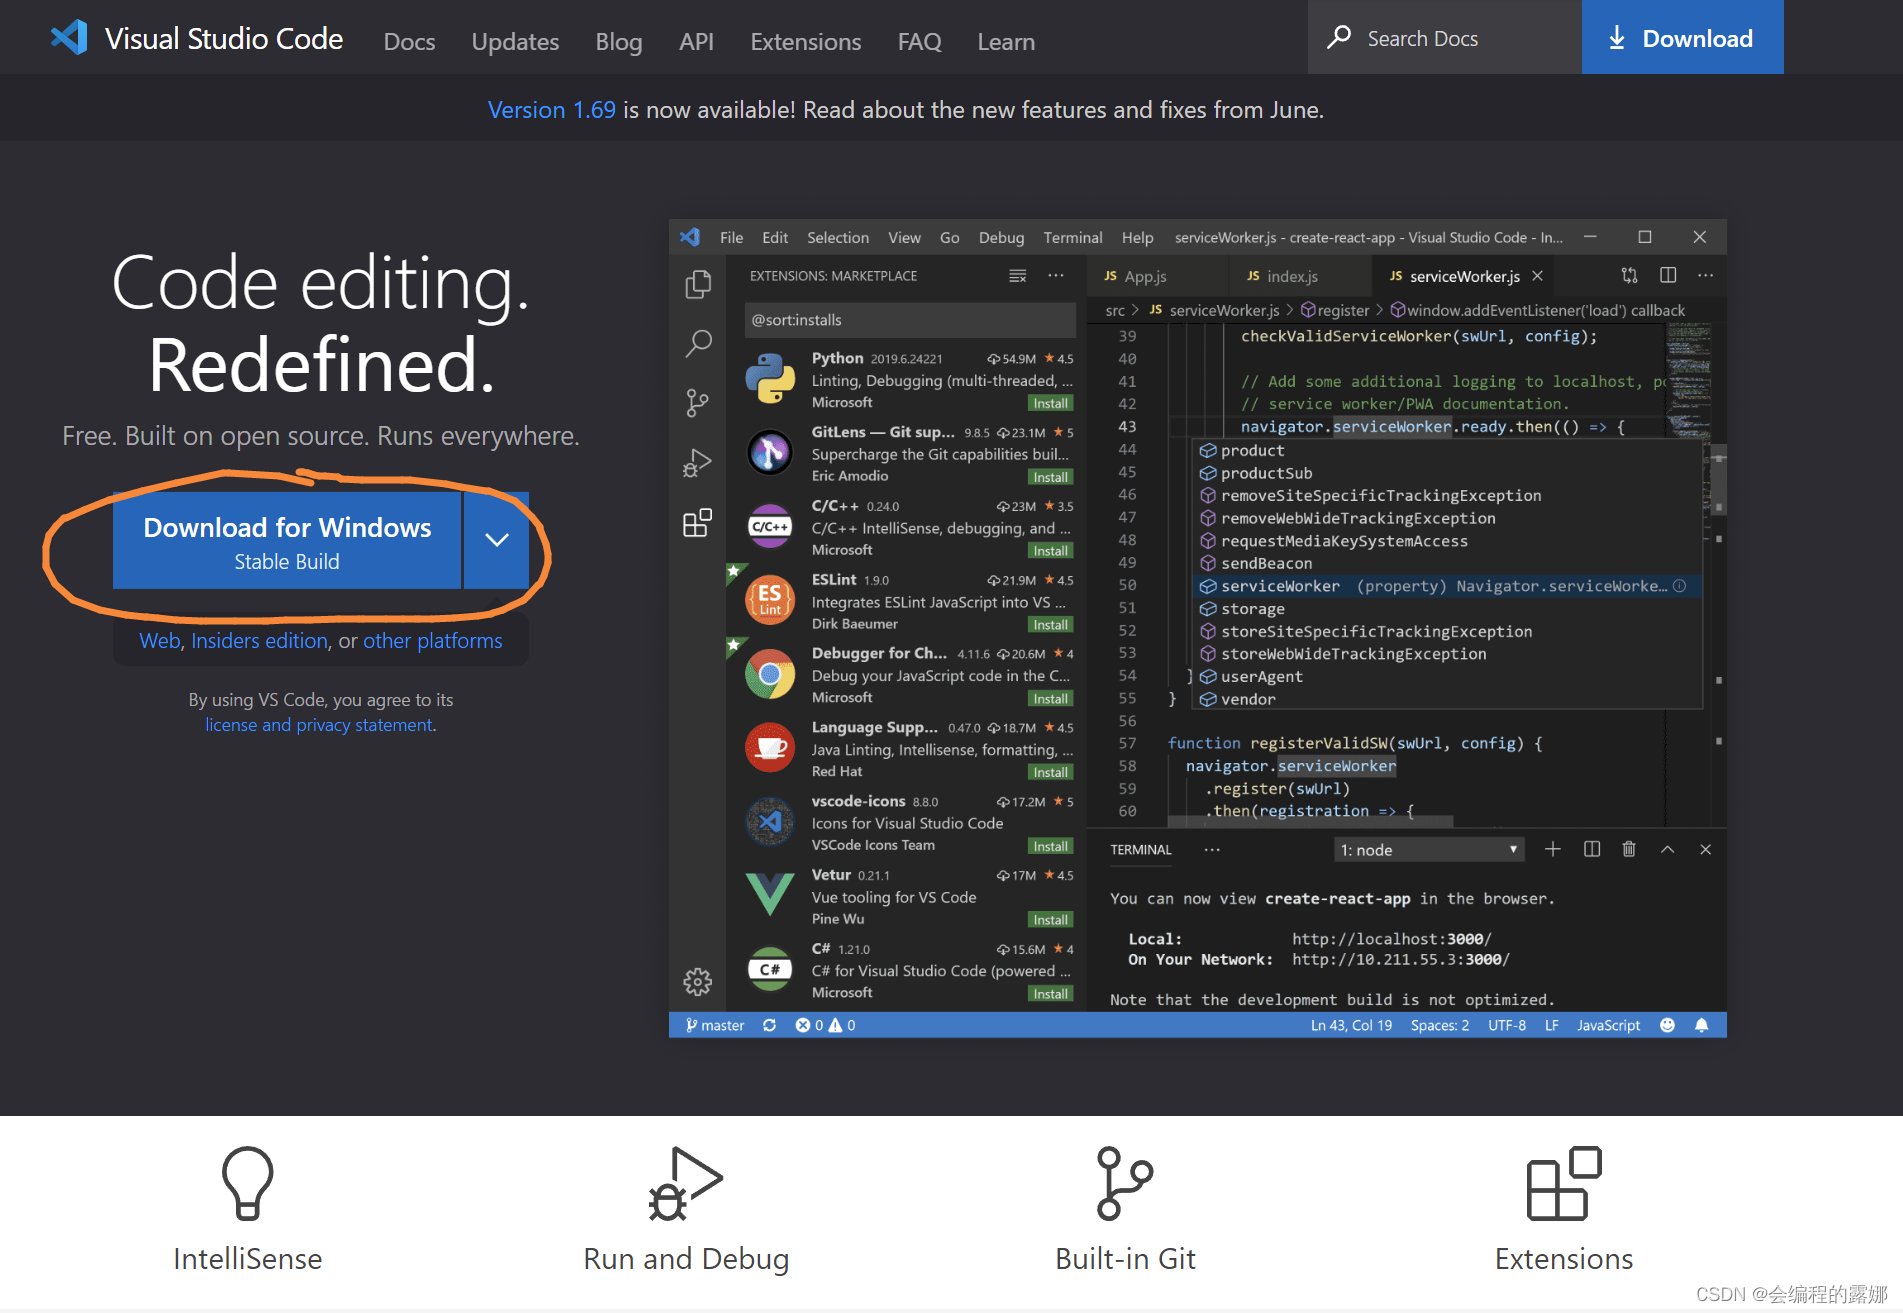1903x1313 pixels.
Task: Open the other platforms link
Action: [433, 640]
